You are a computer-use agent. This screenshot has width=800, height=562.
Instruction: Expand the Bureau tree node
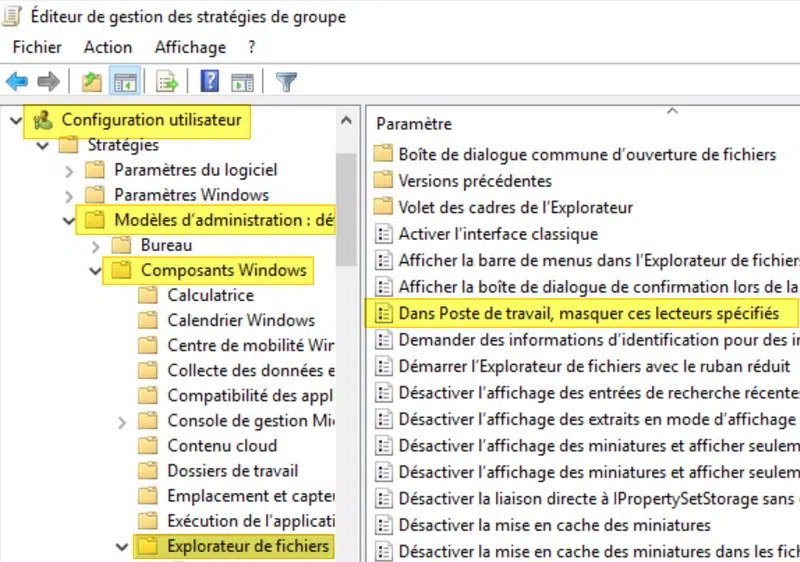point(95,247)
